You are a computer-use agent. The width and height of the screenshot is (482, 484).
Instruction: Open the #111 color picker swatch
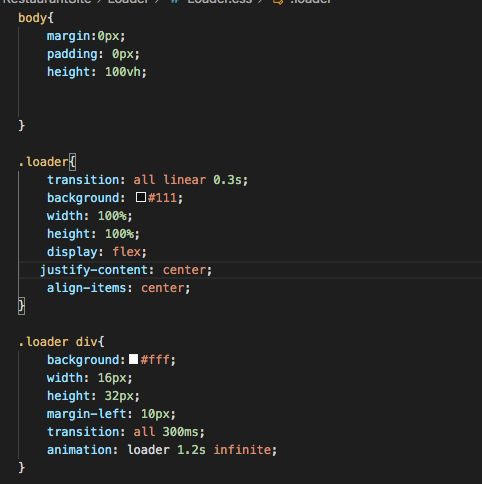[x=141, y=197]
